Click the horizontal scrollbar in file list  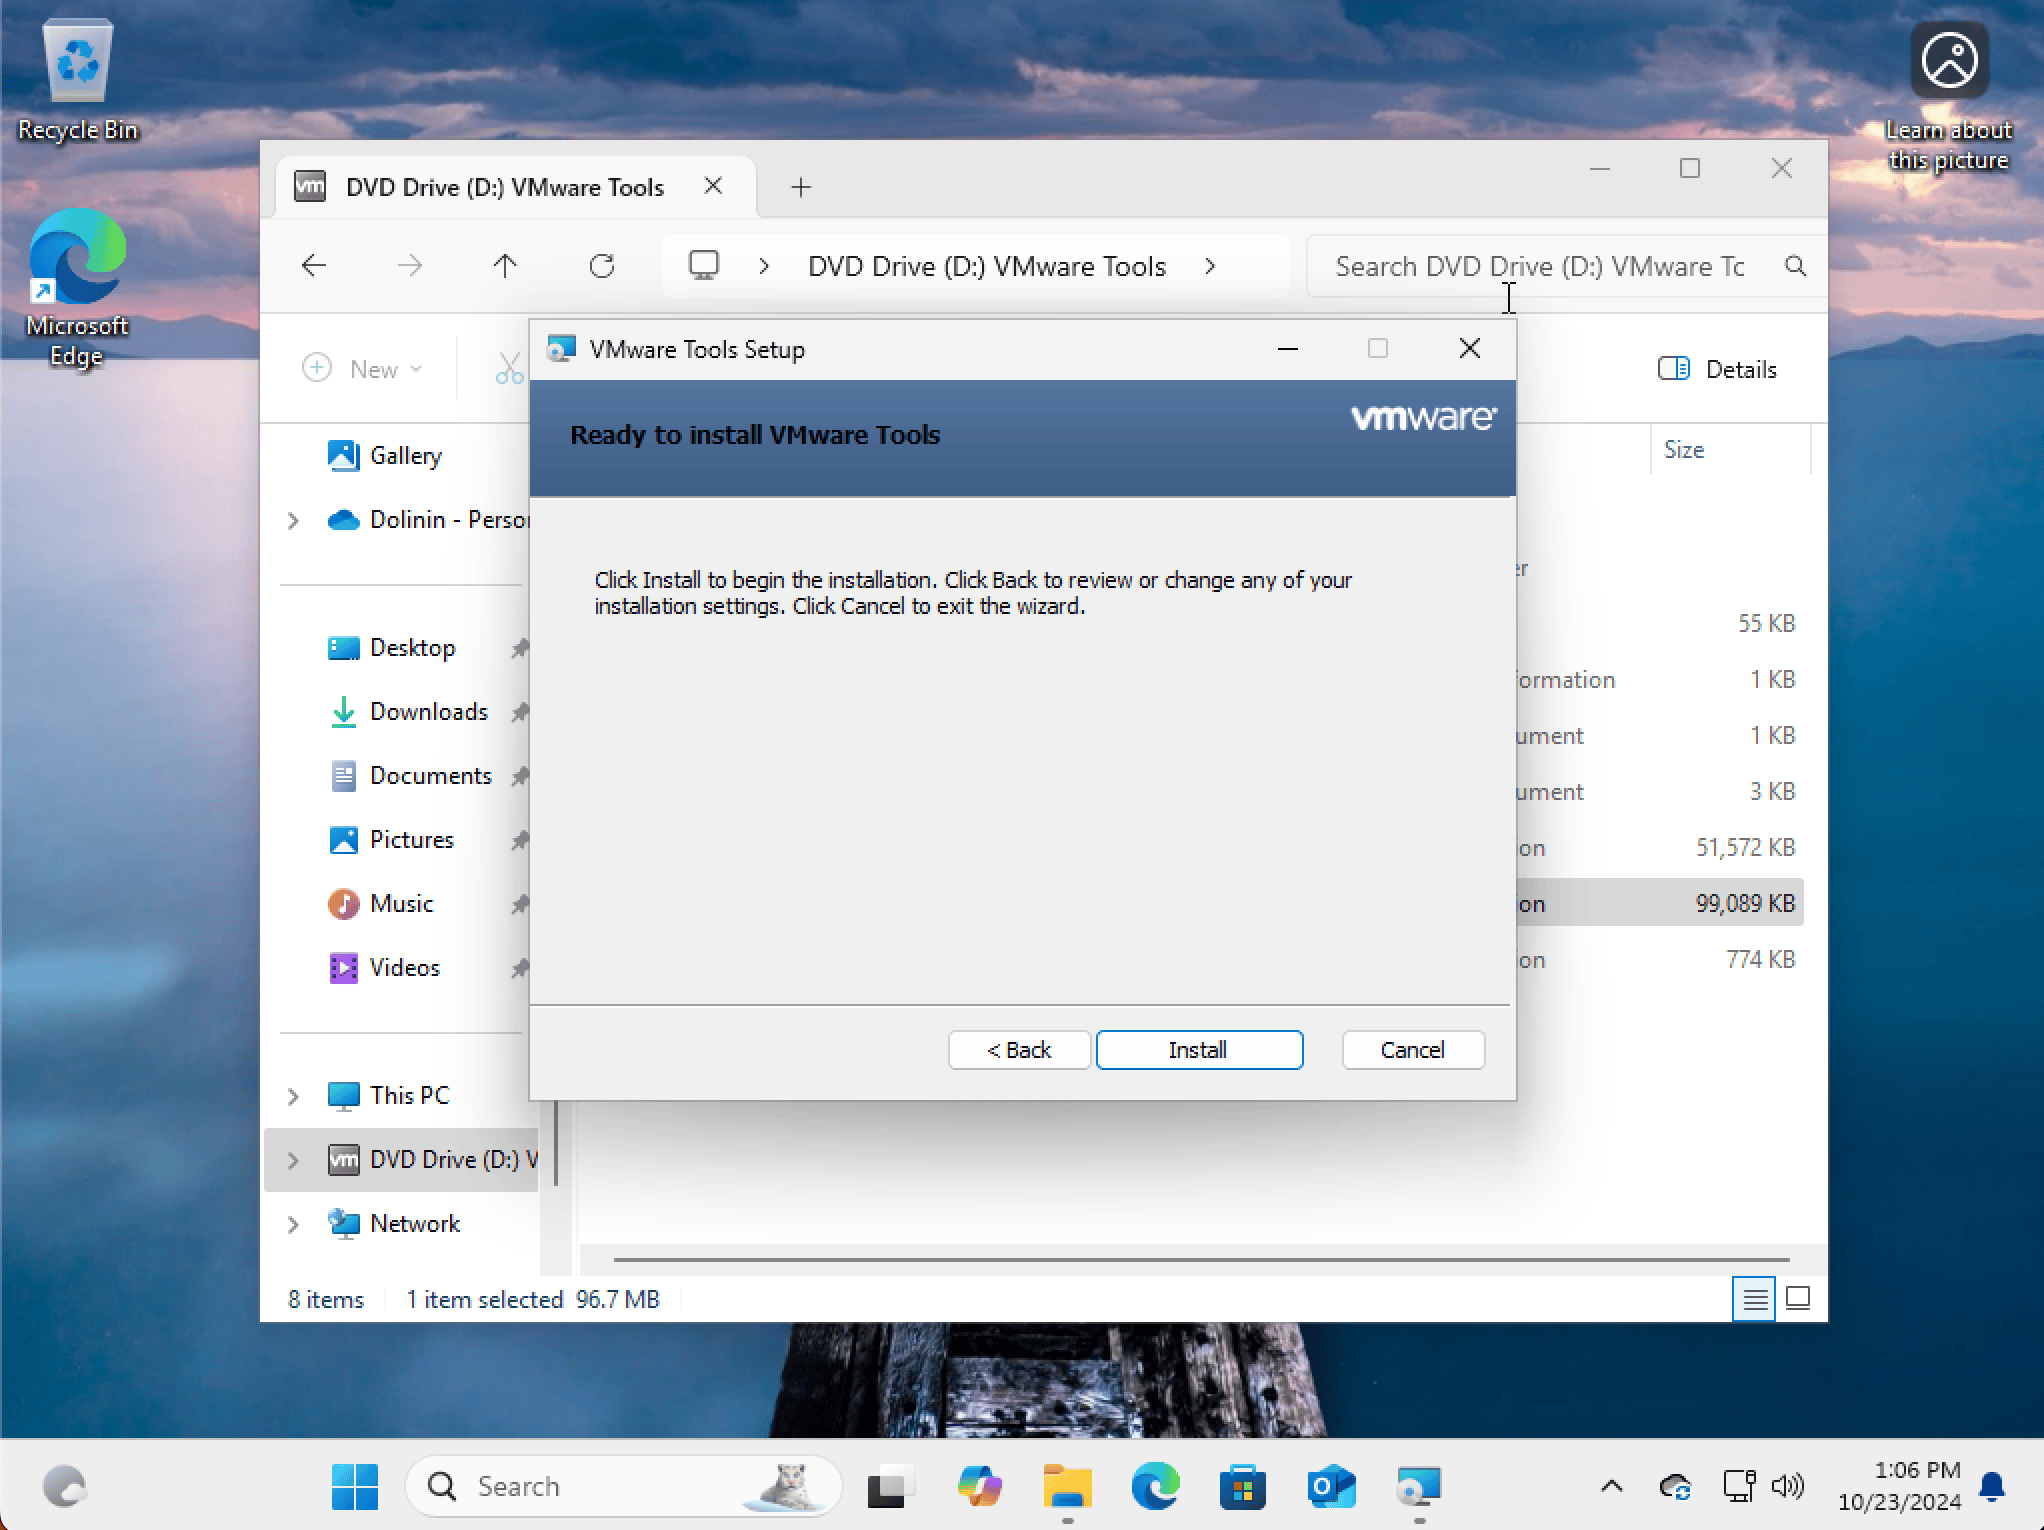[x=1200, y=1259]
